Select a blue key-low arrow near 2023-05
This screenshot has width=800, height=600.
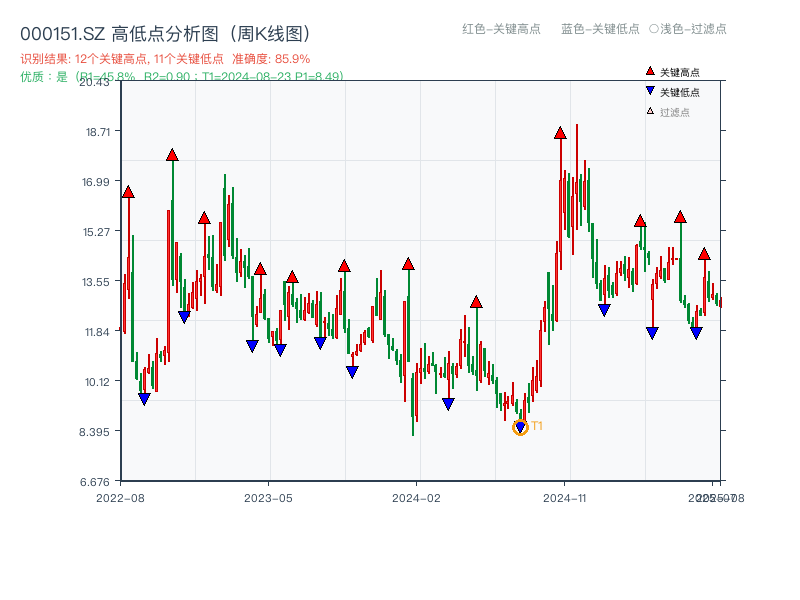(x=253, y=344)
